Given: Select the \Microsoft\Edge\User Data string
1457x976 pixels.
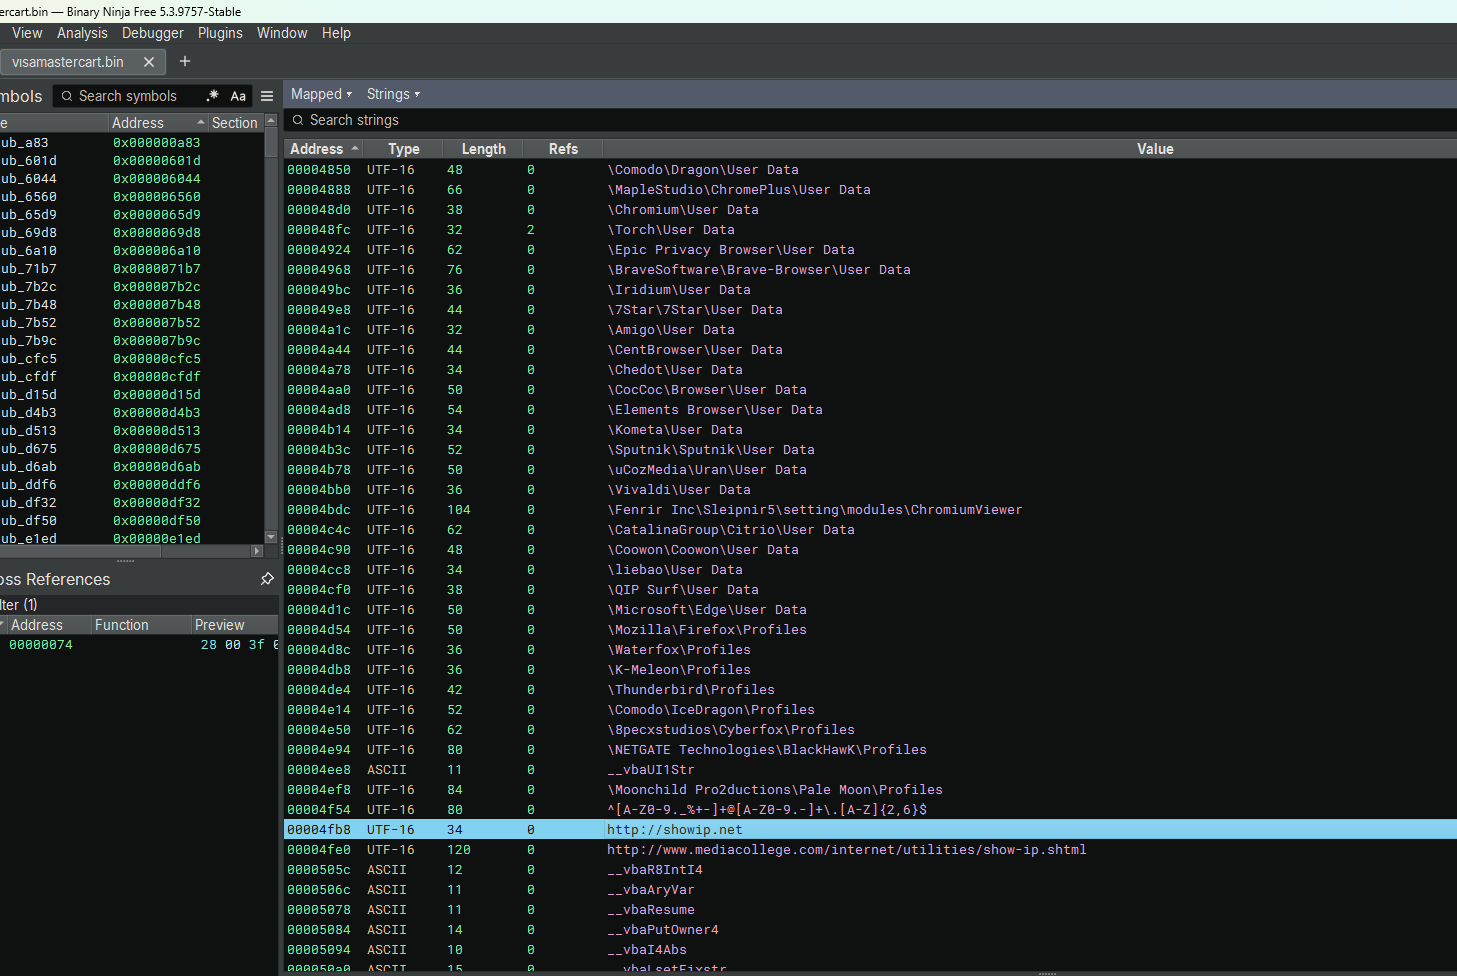Looking at the screenshot, I should (x=870, y=610).
